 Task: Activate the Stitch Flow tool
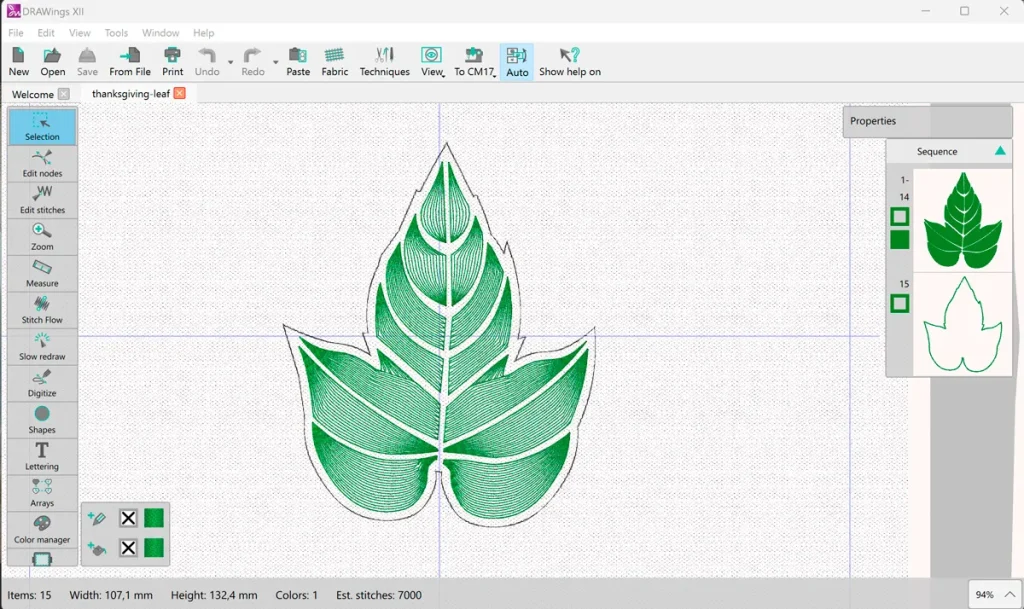tap(42, 309)
